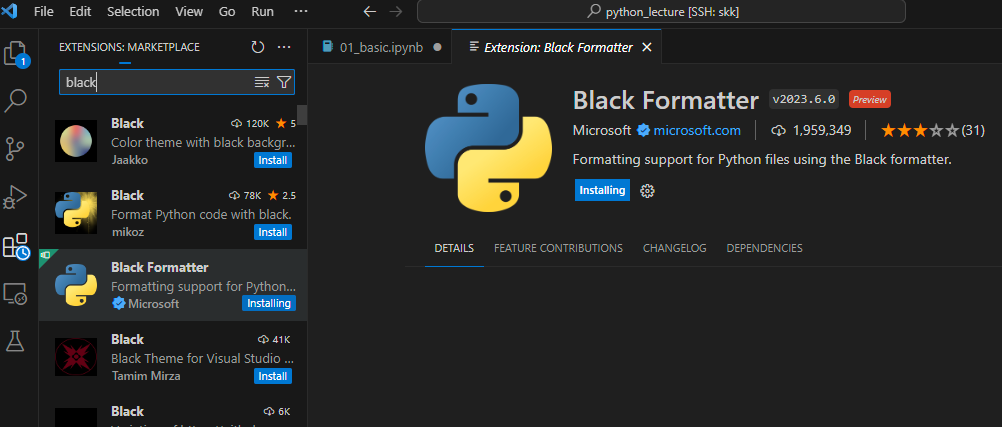
Task: Switch to the DEPENDENCIES tab
Action: coord(764,248)
